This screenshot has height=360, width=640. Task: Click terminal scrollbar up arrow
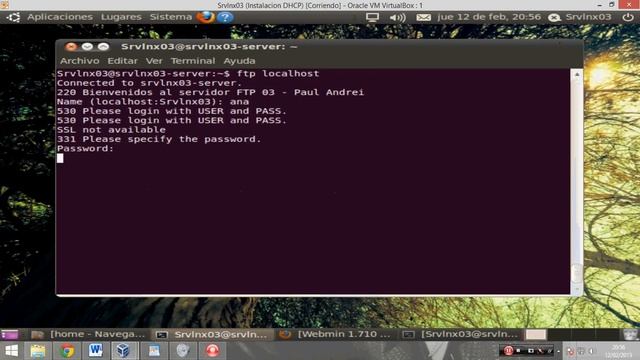pos(577,74)
